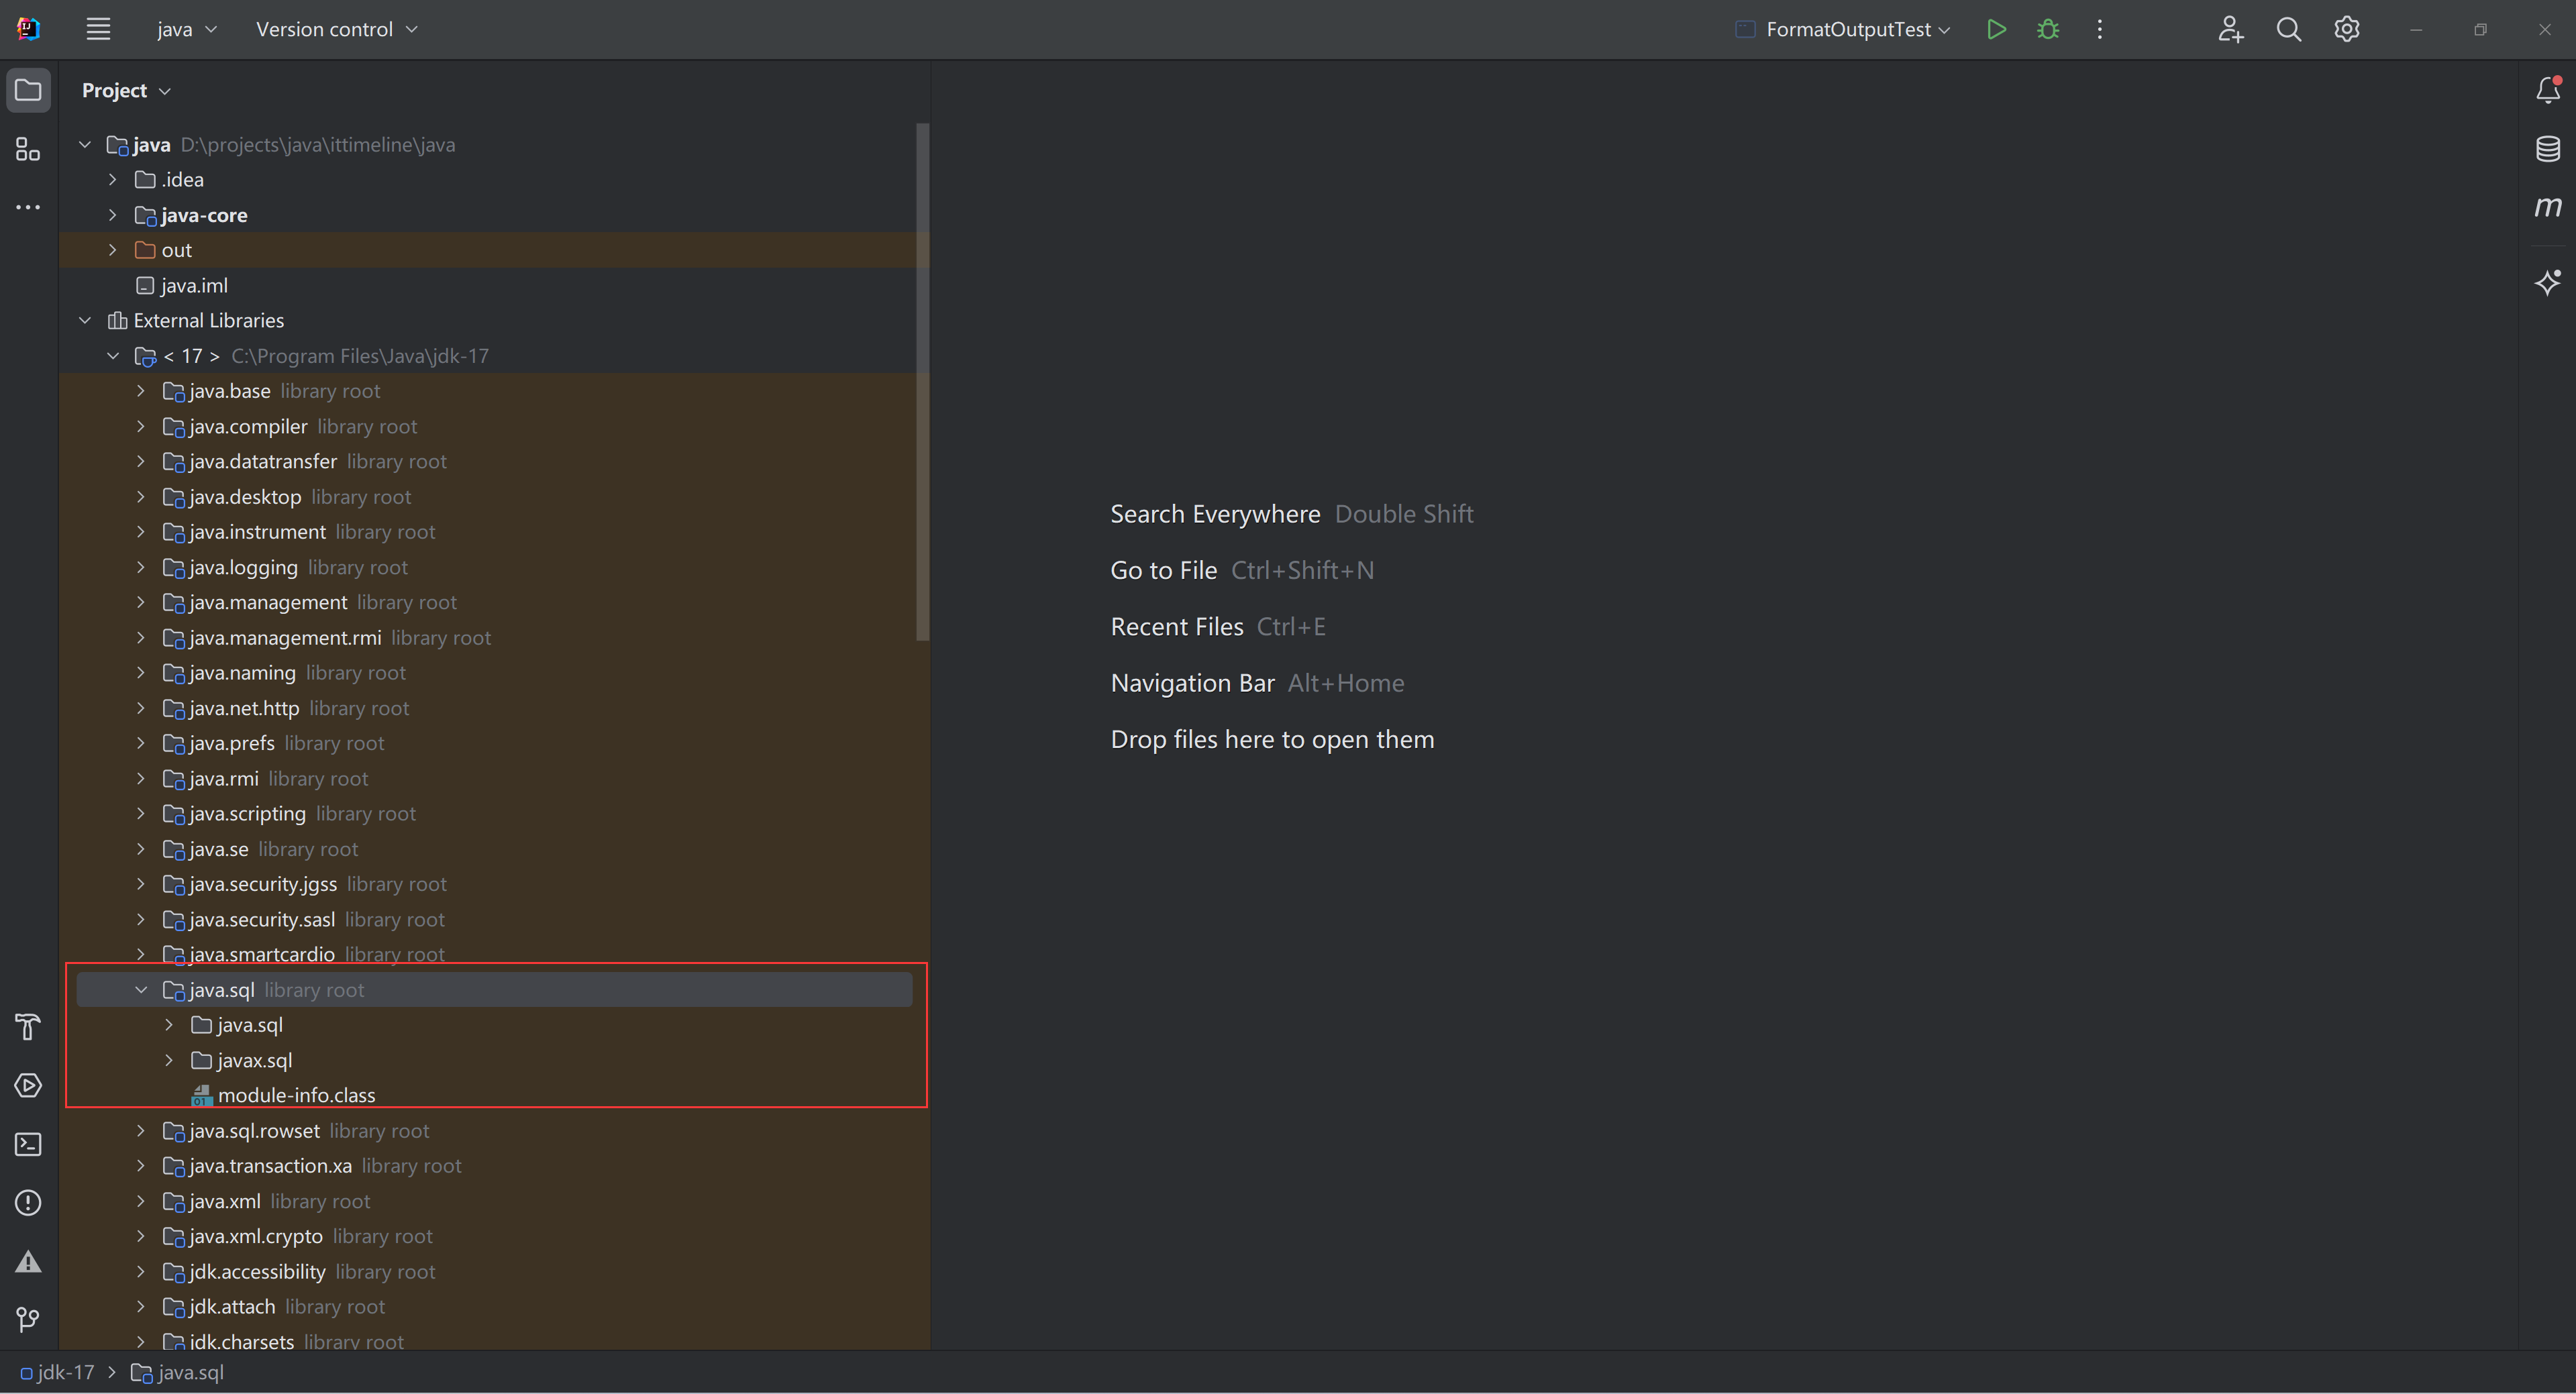Image resolution: width=2576 pixels, height=1394 pixels.
Task: Expand the out folder
Action: (x=113, y=250)
